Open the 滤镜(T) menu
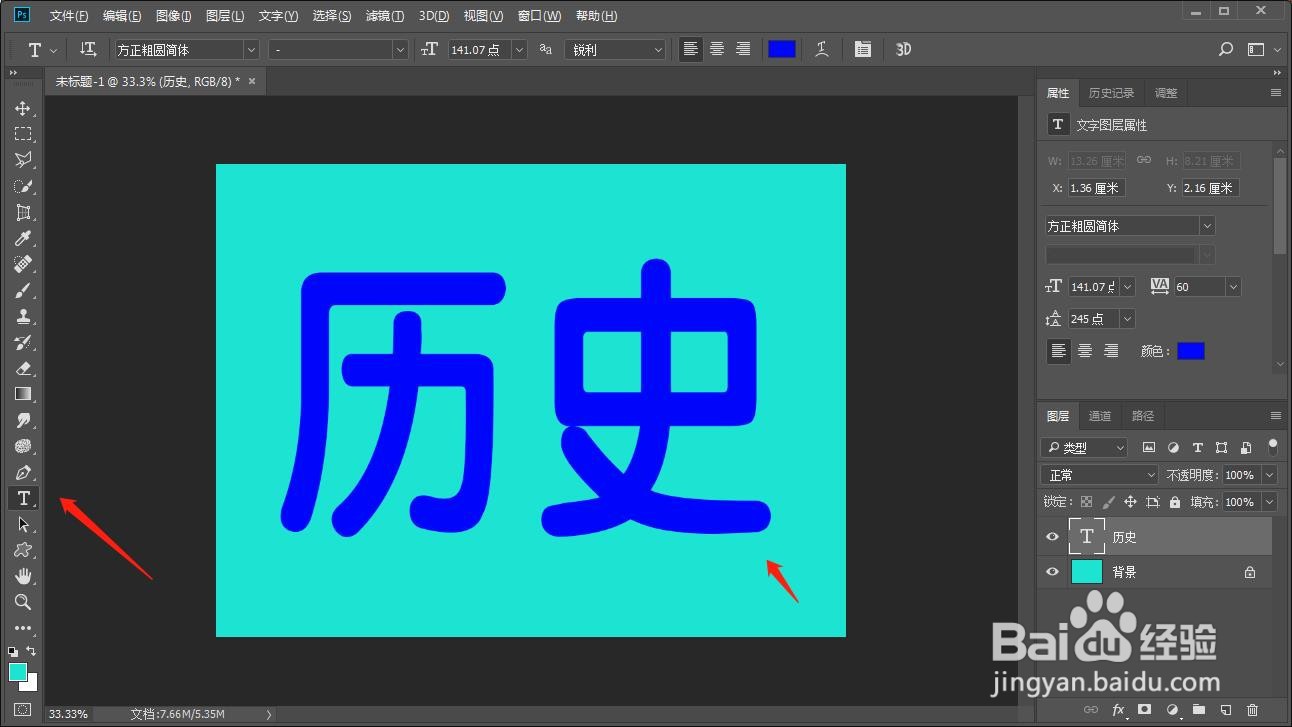Viewport: 1292px width, 727px height. 385,16
